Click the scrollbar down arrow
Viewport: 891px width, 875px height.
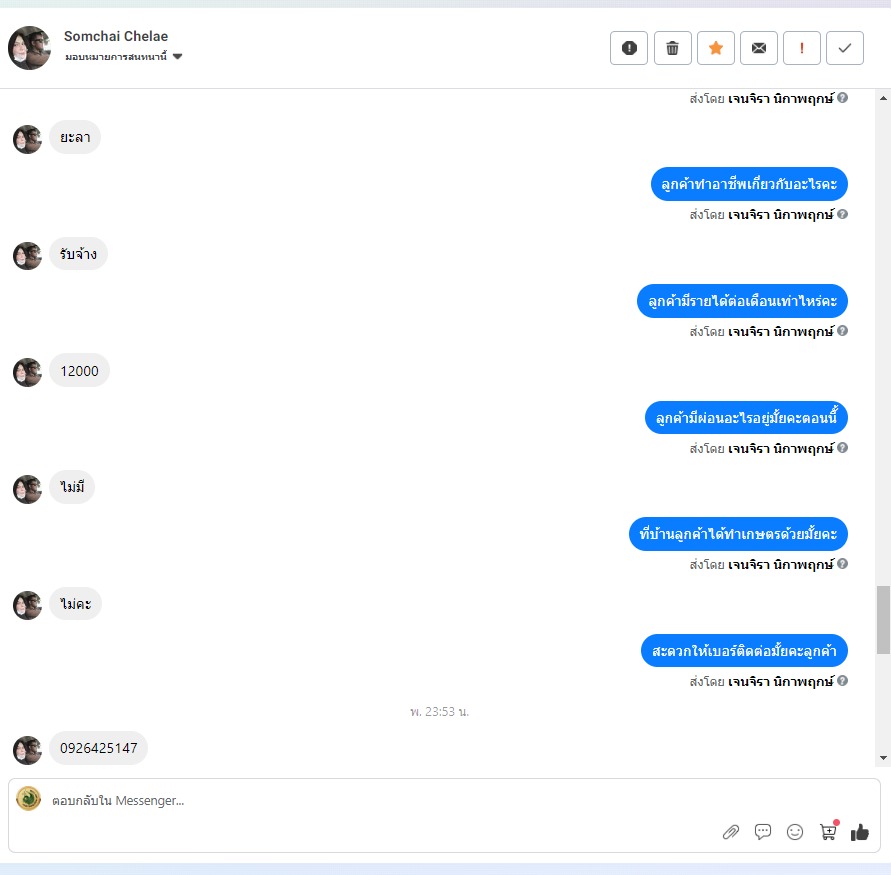pyautogui.click(x=883, y=757)
